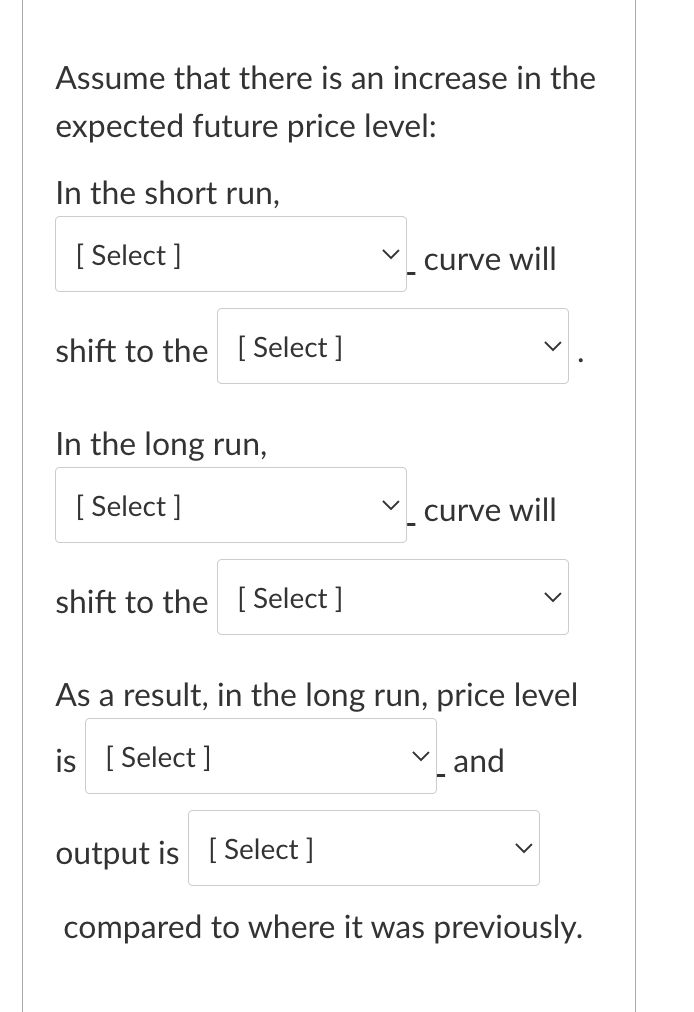Click the chevron on the price level selector
This screenshot has height=1012, width=694.
tap(420, 757)
